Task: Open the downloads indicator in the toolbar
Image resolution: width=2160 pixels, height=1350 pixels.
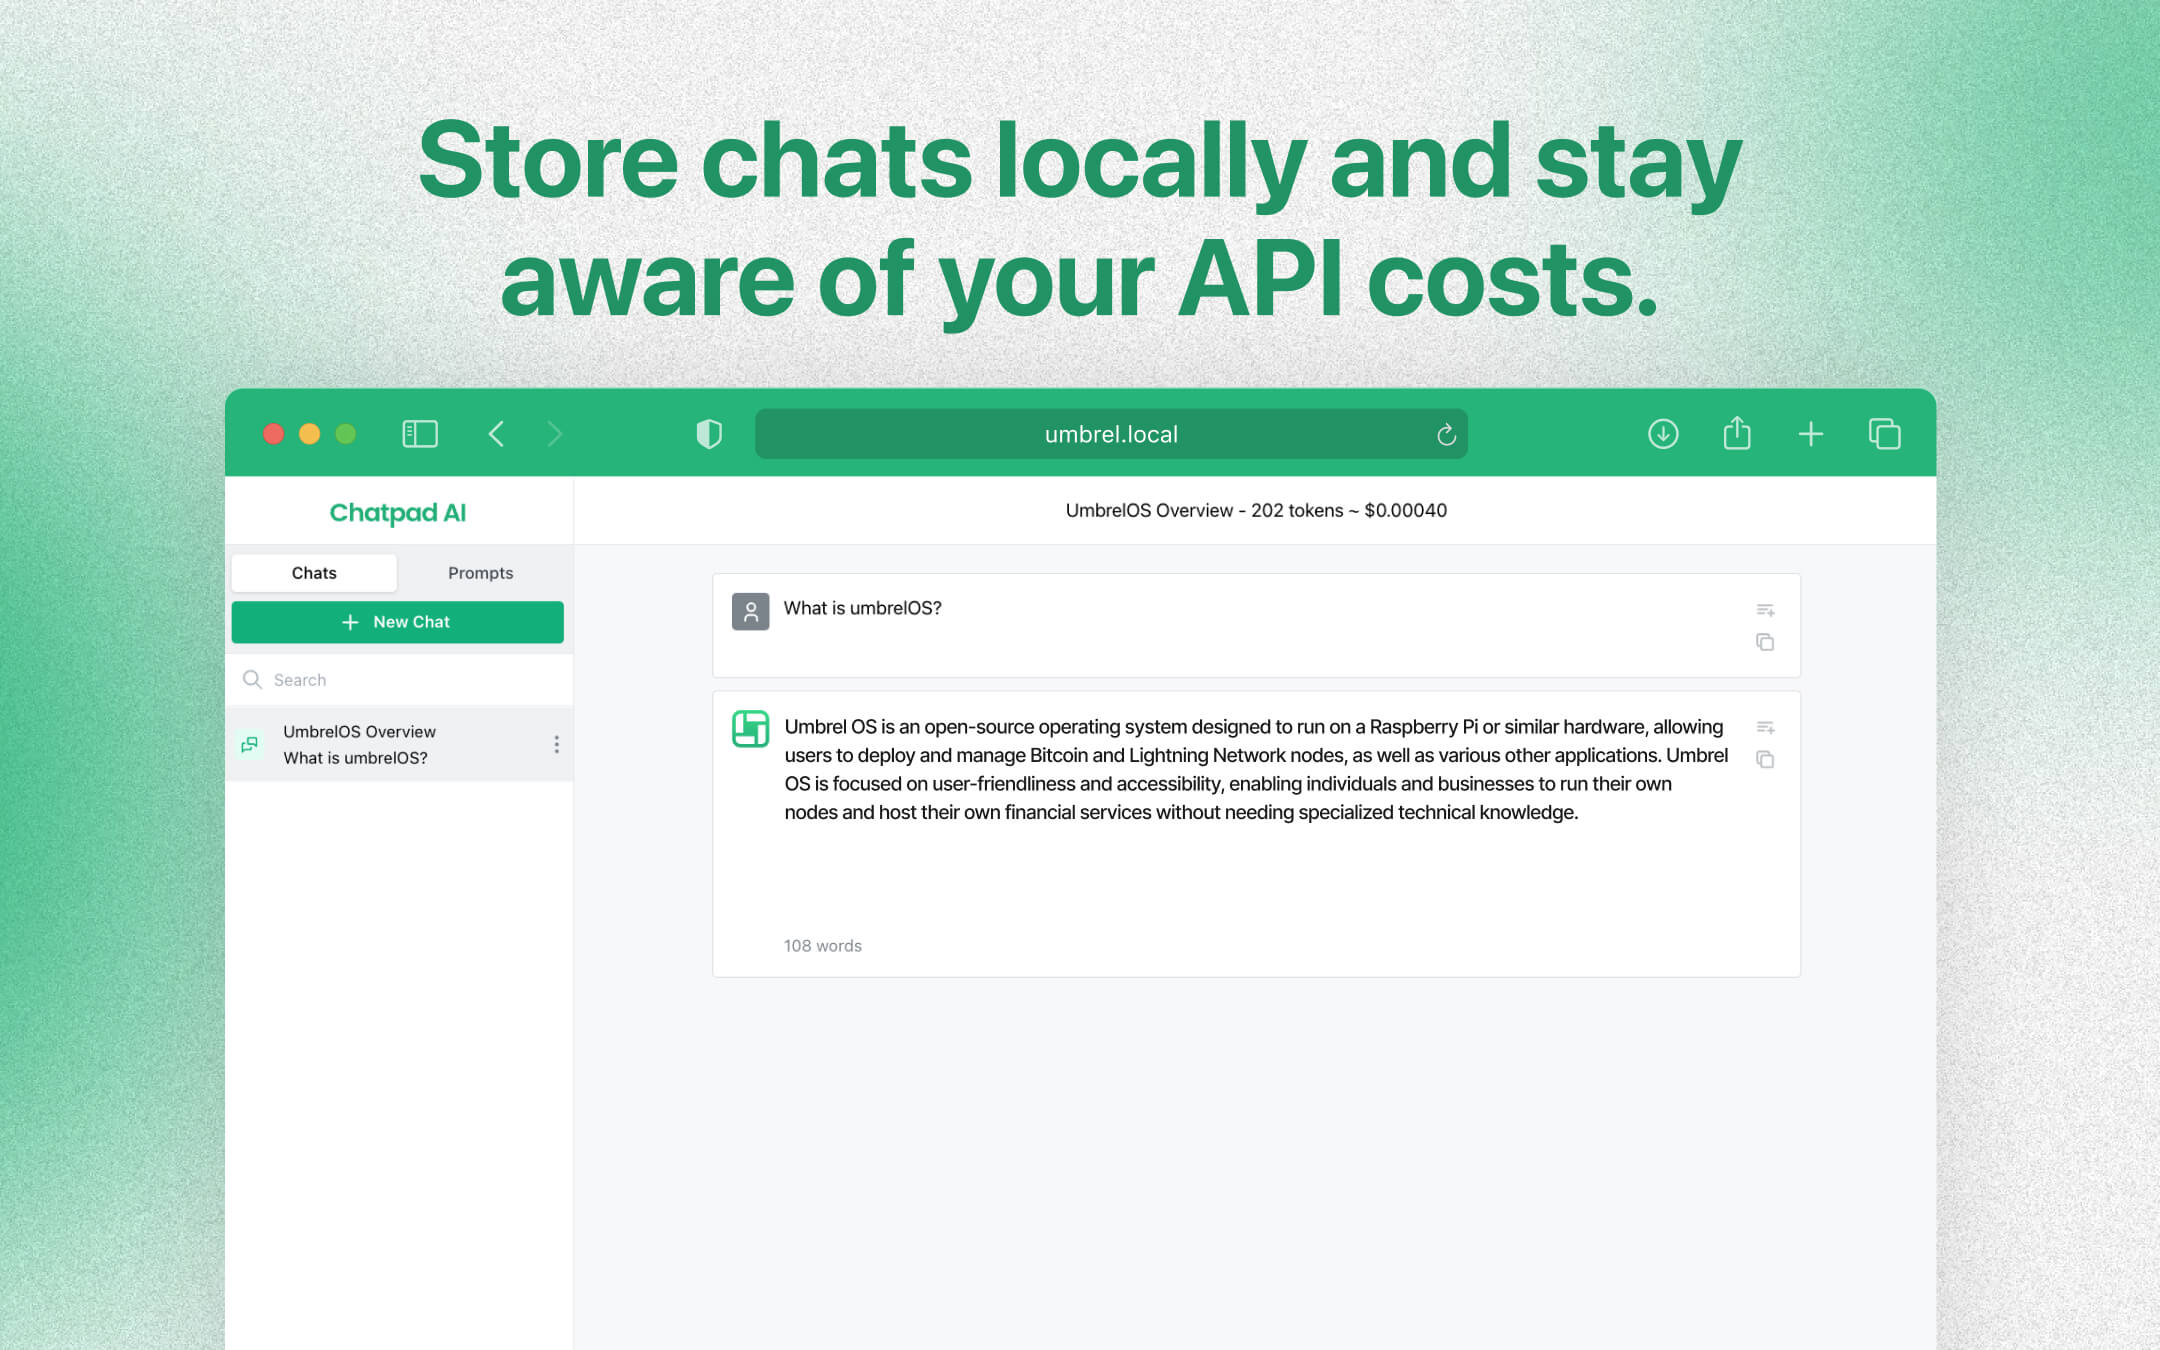Action: 1662,433
